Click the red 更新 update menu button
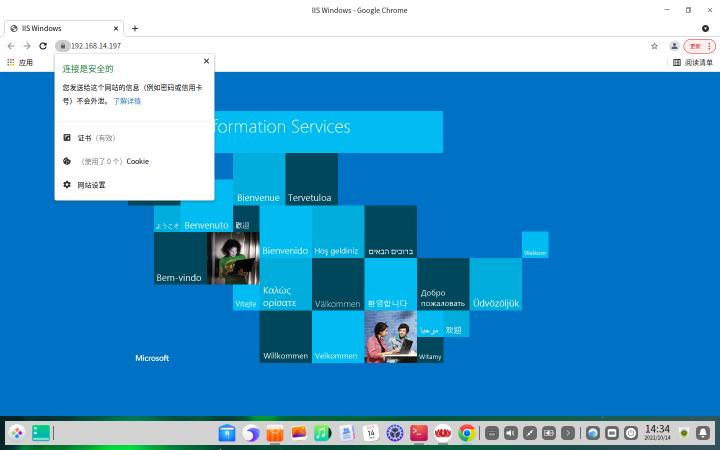Screen dimensions: 720x450 click(x=699, y=46)
